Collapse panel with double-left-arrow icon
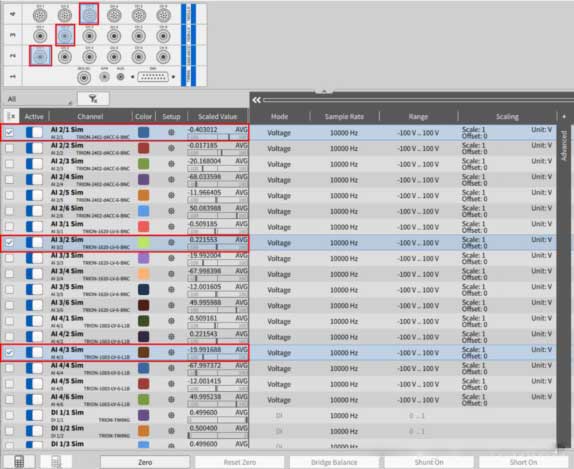Screen dimensions: 574x469 point(257,100)
